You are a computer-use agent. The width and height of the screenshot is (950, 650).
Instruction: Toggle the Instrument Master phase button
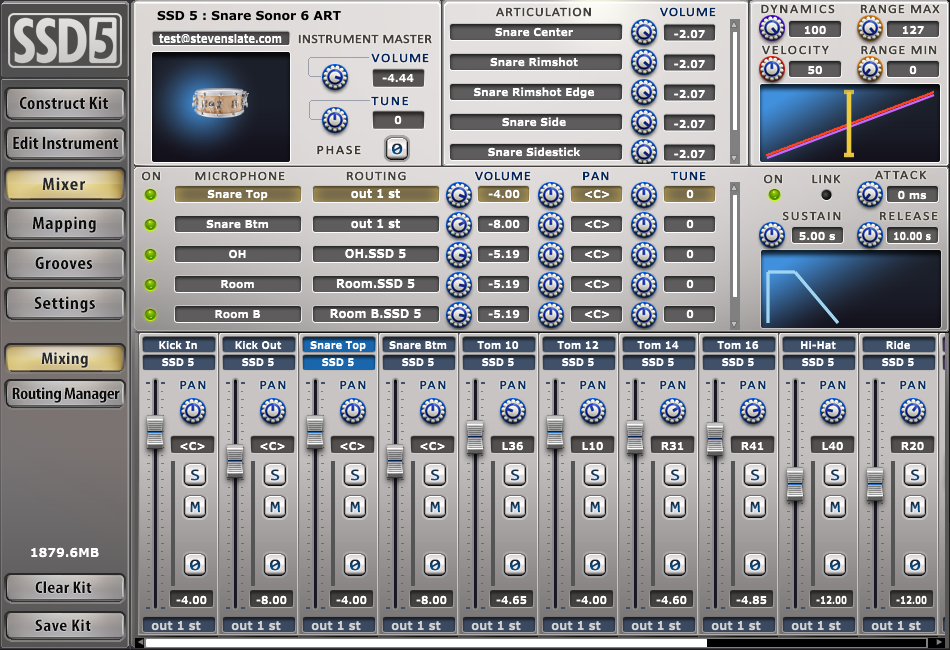point(397,149)
